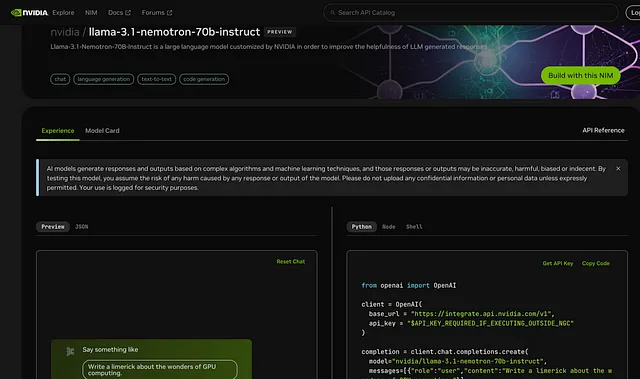Image resolution: width=640 pixels, height=379 pixels.
Task: Choose the GPU limerick prompt suggestion
Action: point(160,370)
